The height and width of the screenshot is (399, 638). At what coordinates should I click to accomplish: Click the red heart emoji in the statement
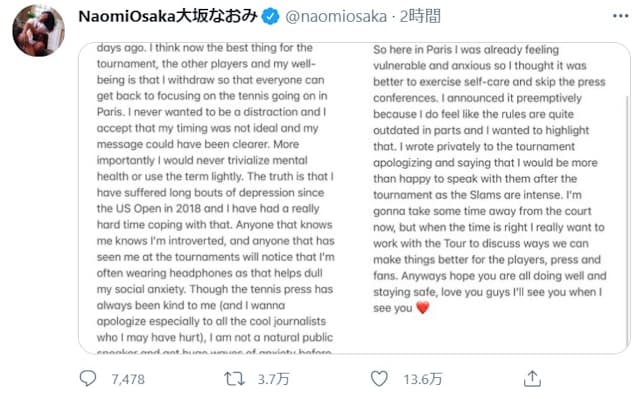click(x=423, y=308)
